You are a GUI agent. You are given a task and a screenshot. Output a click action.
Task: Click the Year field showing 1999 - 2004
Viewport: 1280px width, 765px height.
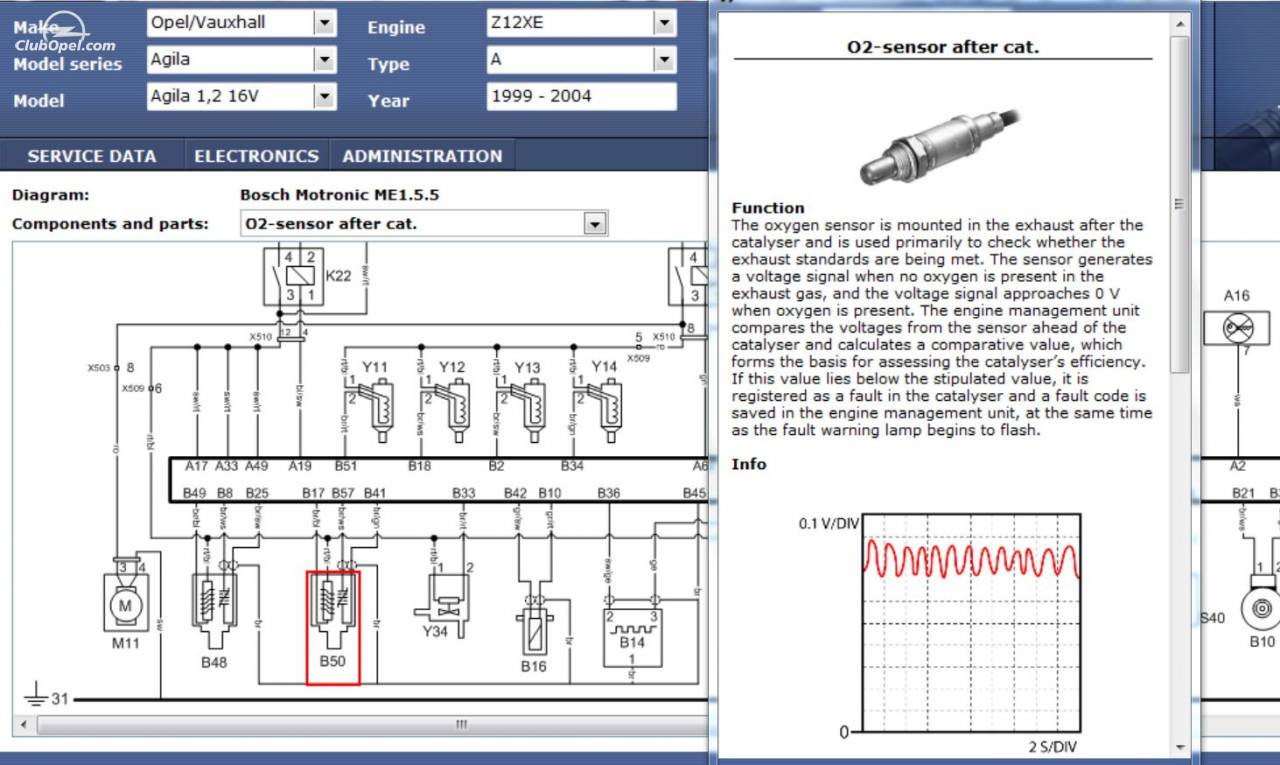(582, 96)
